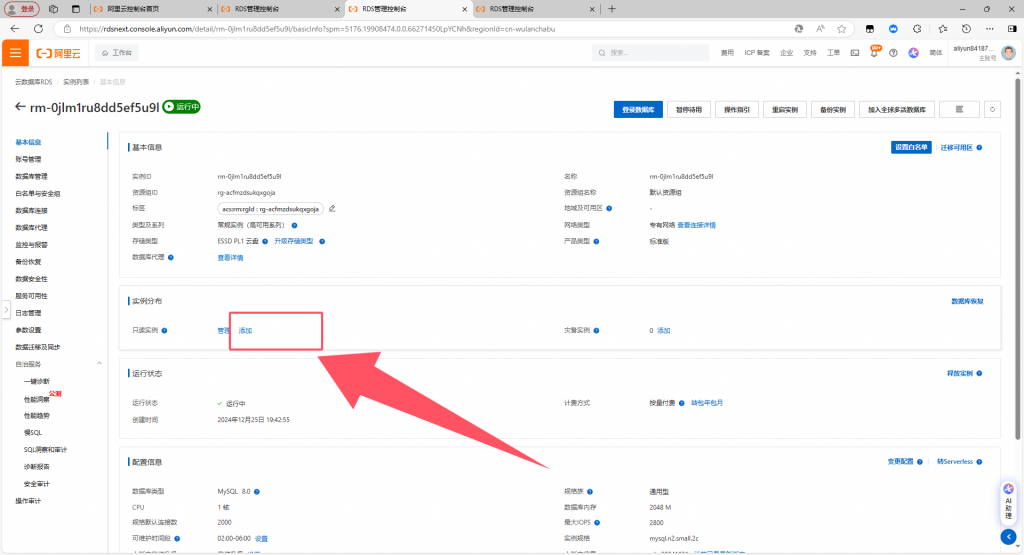This screenshot has width=1024, height=555.
Task: Click info icon next to 只读实例
Action: [164, 330]
